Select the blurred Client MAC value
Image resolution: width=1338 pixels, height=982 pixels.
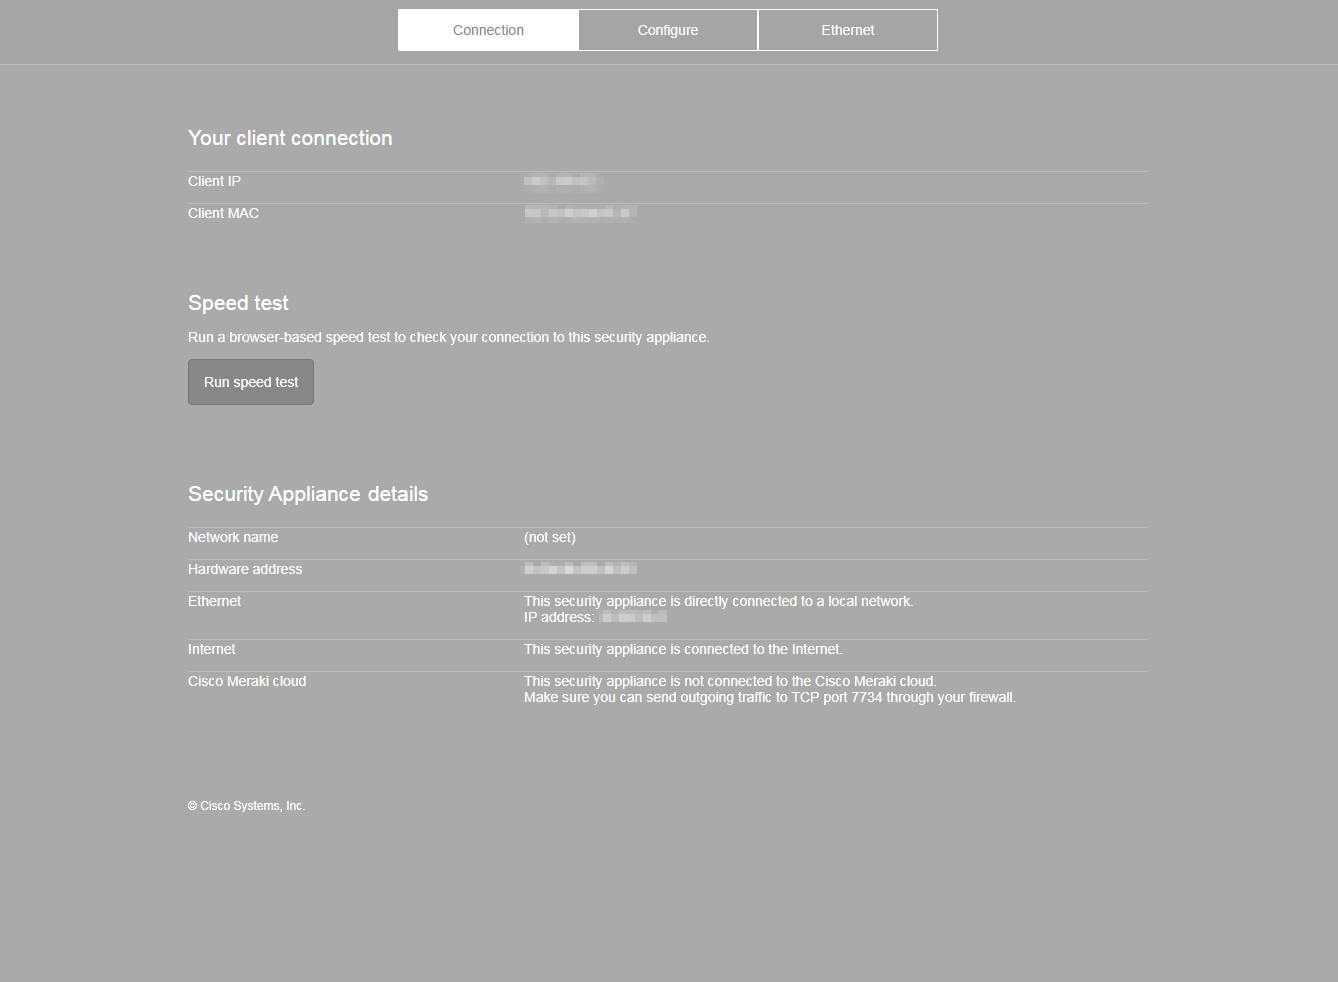(x=579, y=212)
